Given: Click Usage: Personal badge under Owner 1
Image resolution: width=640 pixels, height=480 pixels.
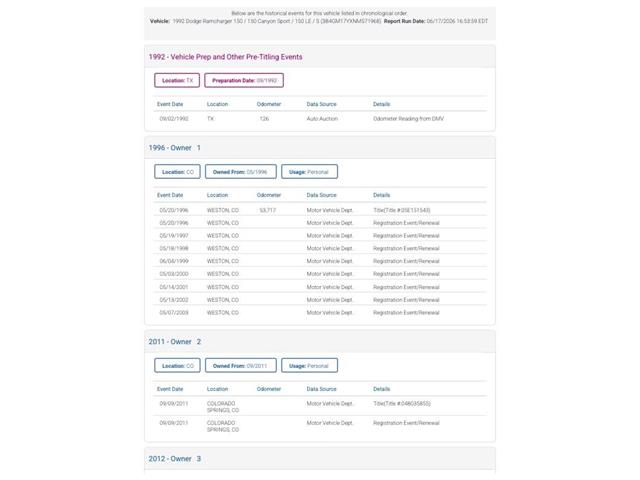Looking at the screenshot, I should pyautogui.click(x=309, y=172).
